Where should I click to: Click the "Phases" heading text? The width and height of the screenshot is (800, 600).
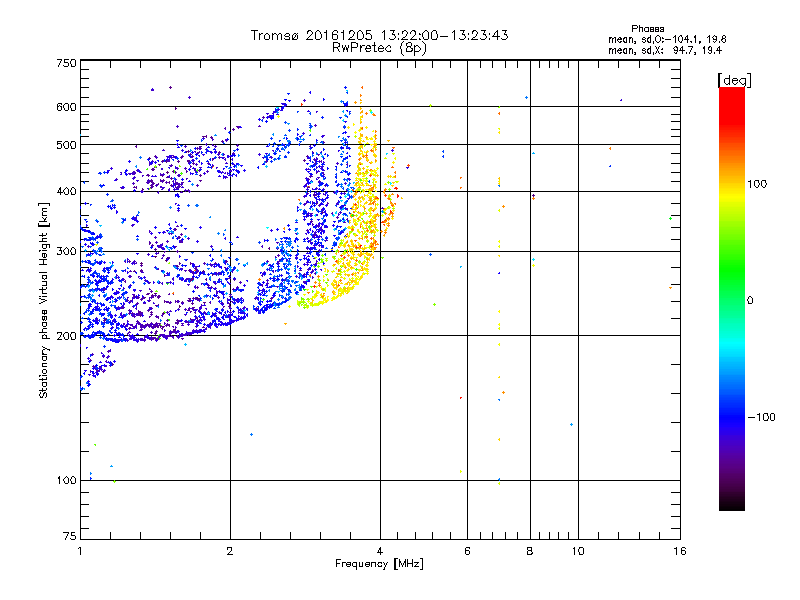pyautogui.click(x=647, y=29)
